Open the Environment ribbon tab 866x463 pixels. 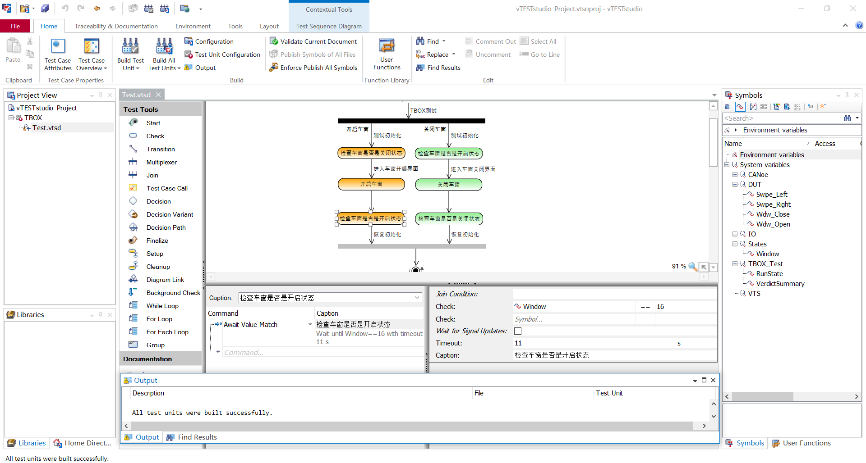pos(193,26)
